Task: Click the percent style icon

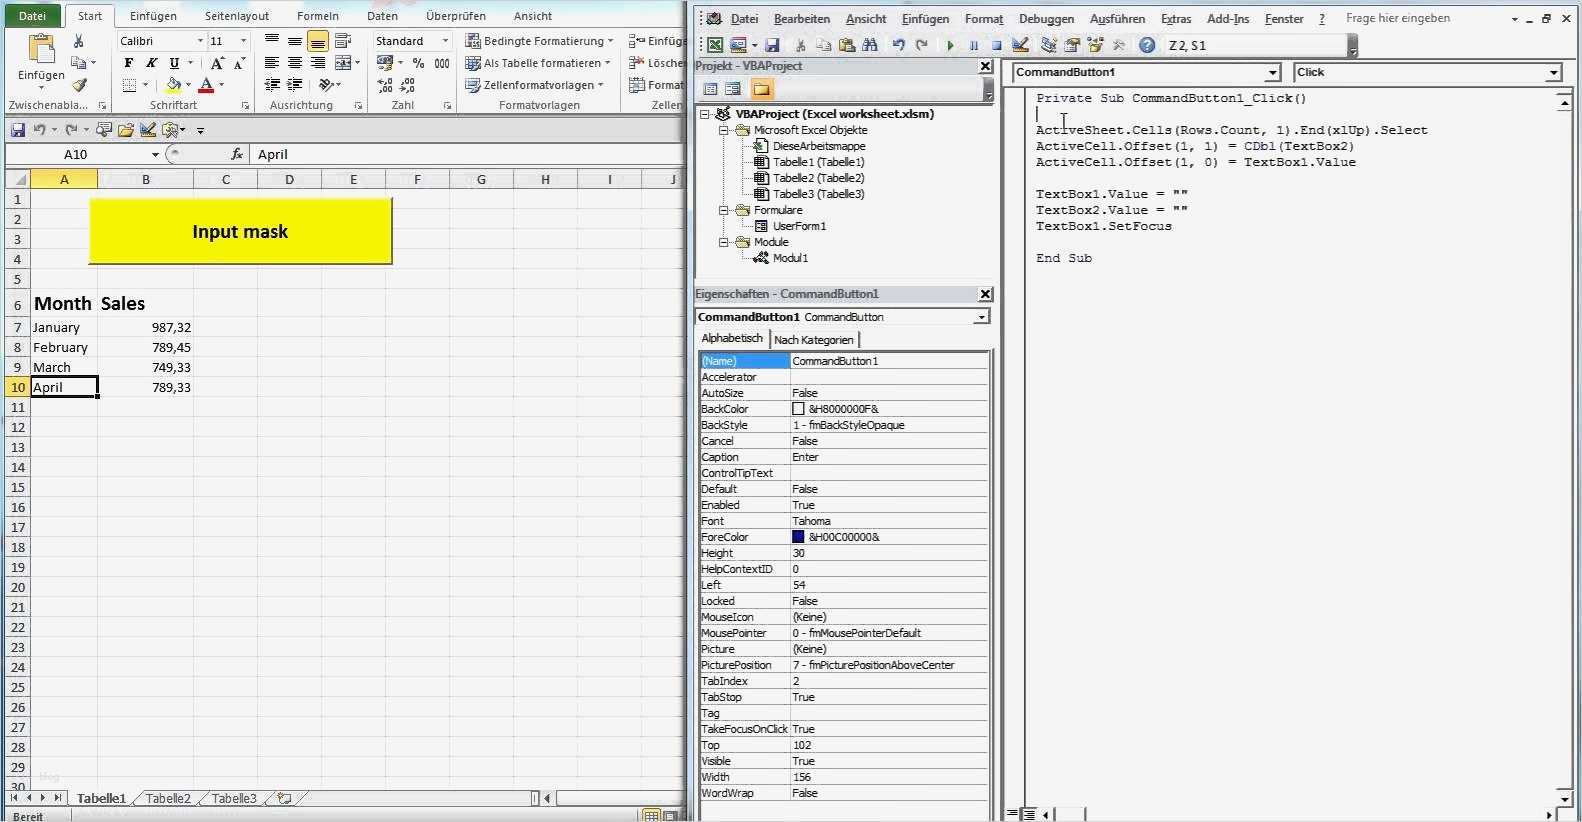Action: click(x=418, y=63)
